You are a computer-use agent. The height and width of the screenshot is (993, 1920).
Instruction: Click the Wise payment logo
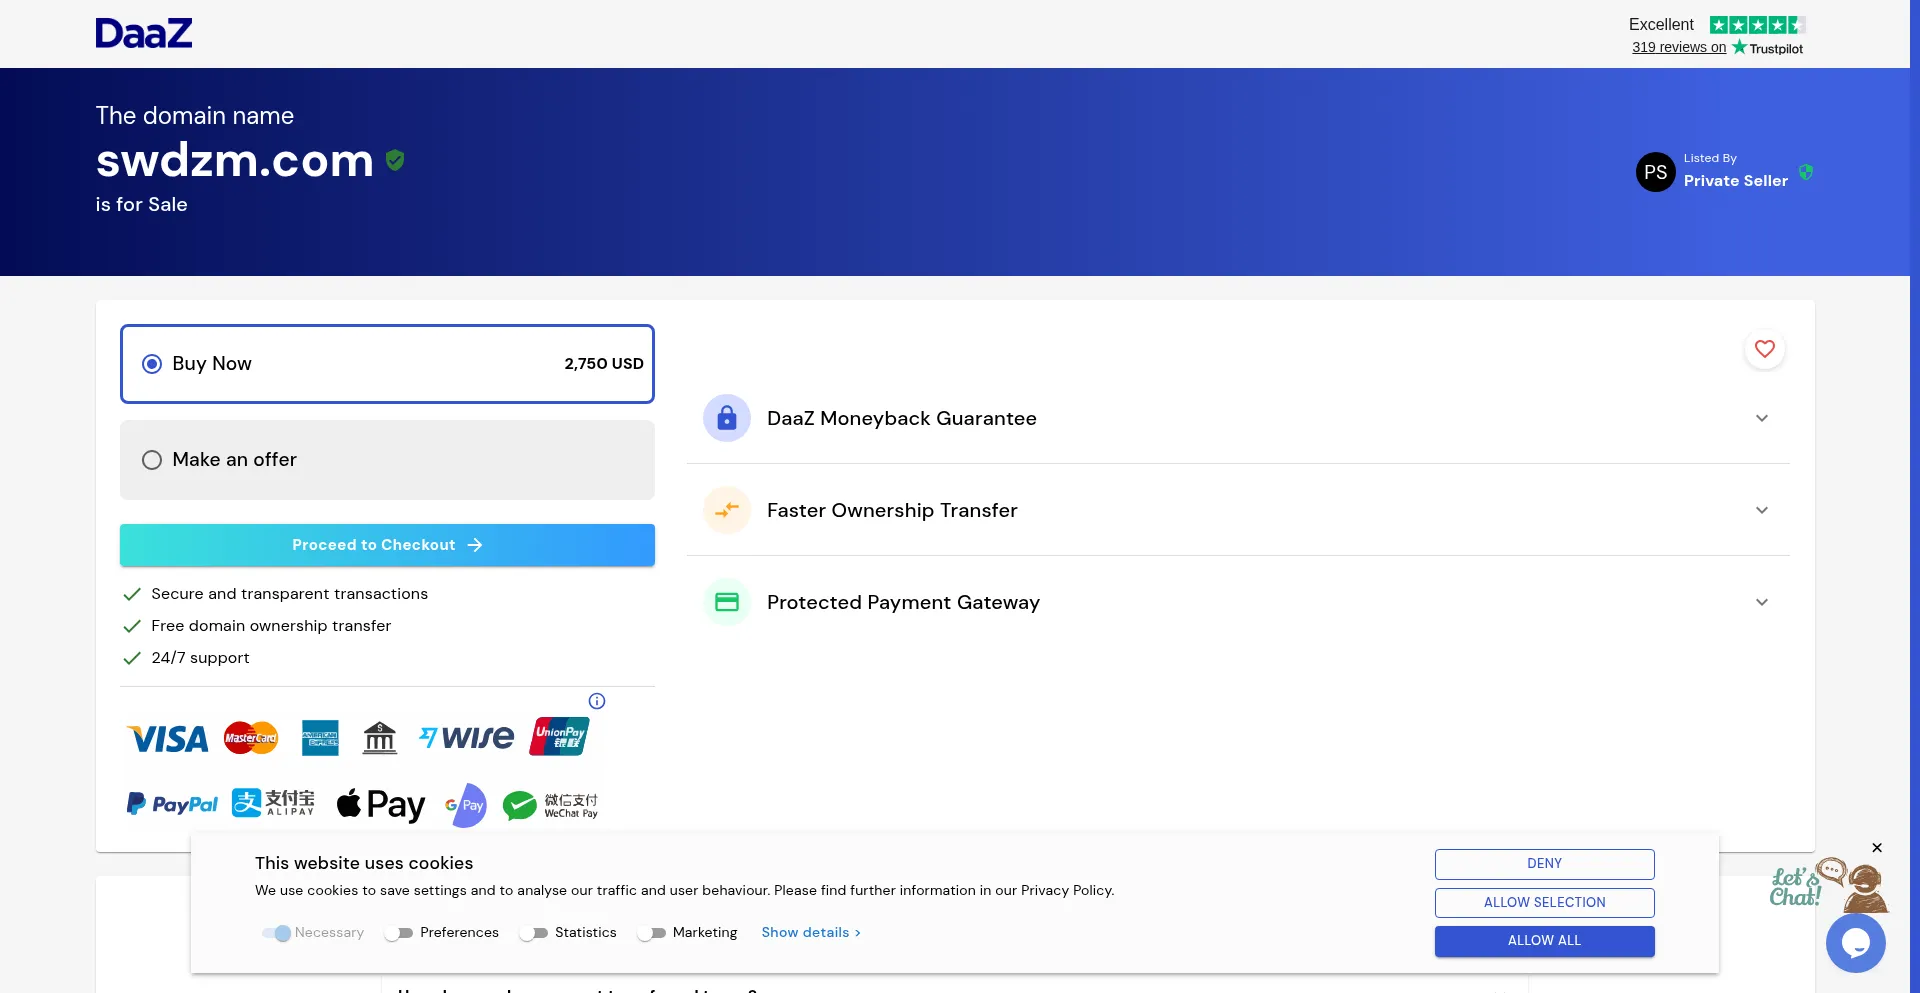(x=466, y=738)
